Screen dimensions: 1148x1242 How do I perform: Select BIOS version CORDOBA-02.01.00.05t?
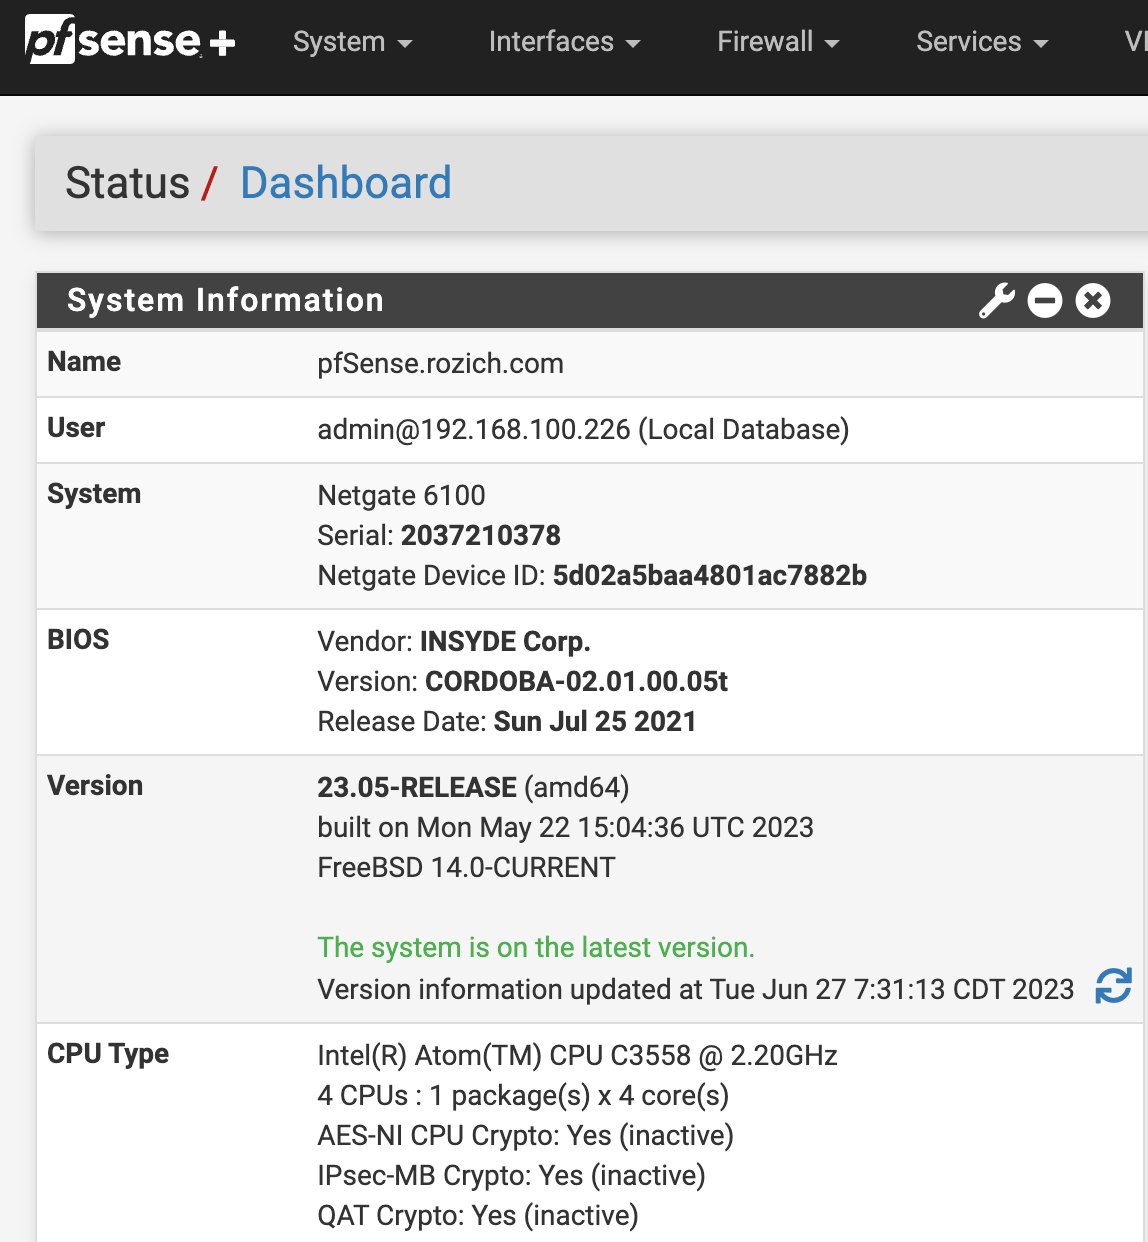577,681
